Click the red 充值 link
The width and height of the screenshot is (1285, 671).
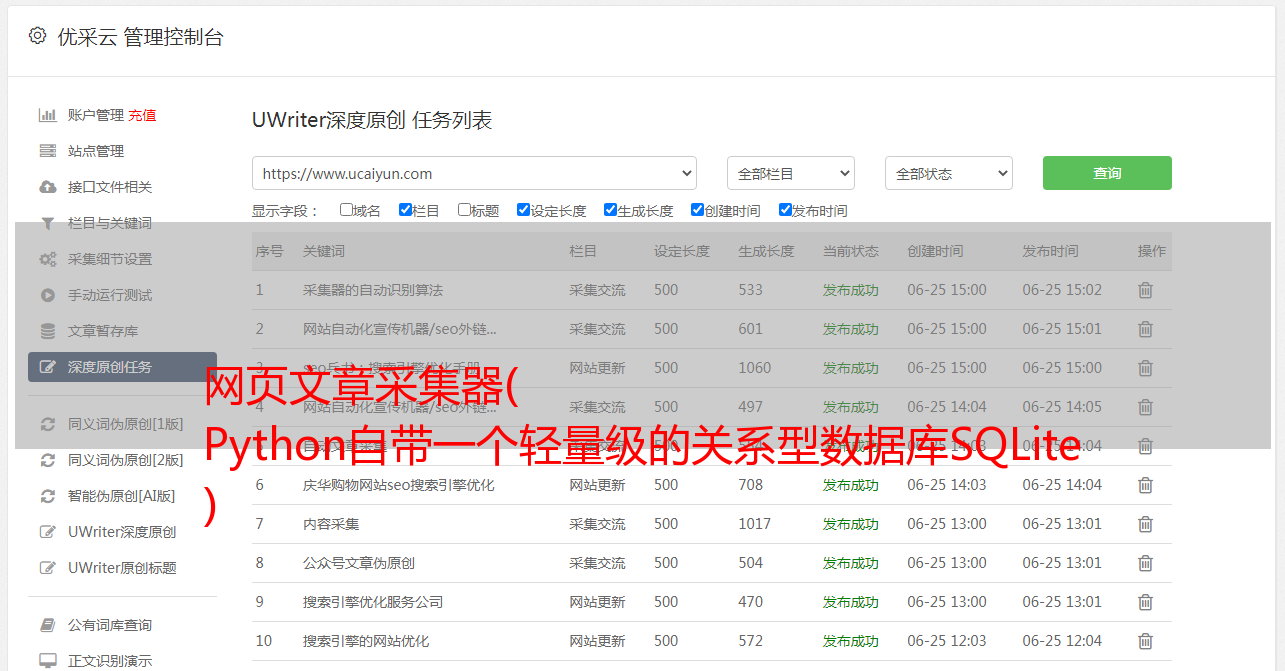click(x=142, y=115)
